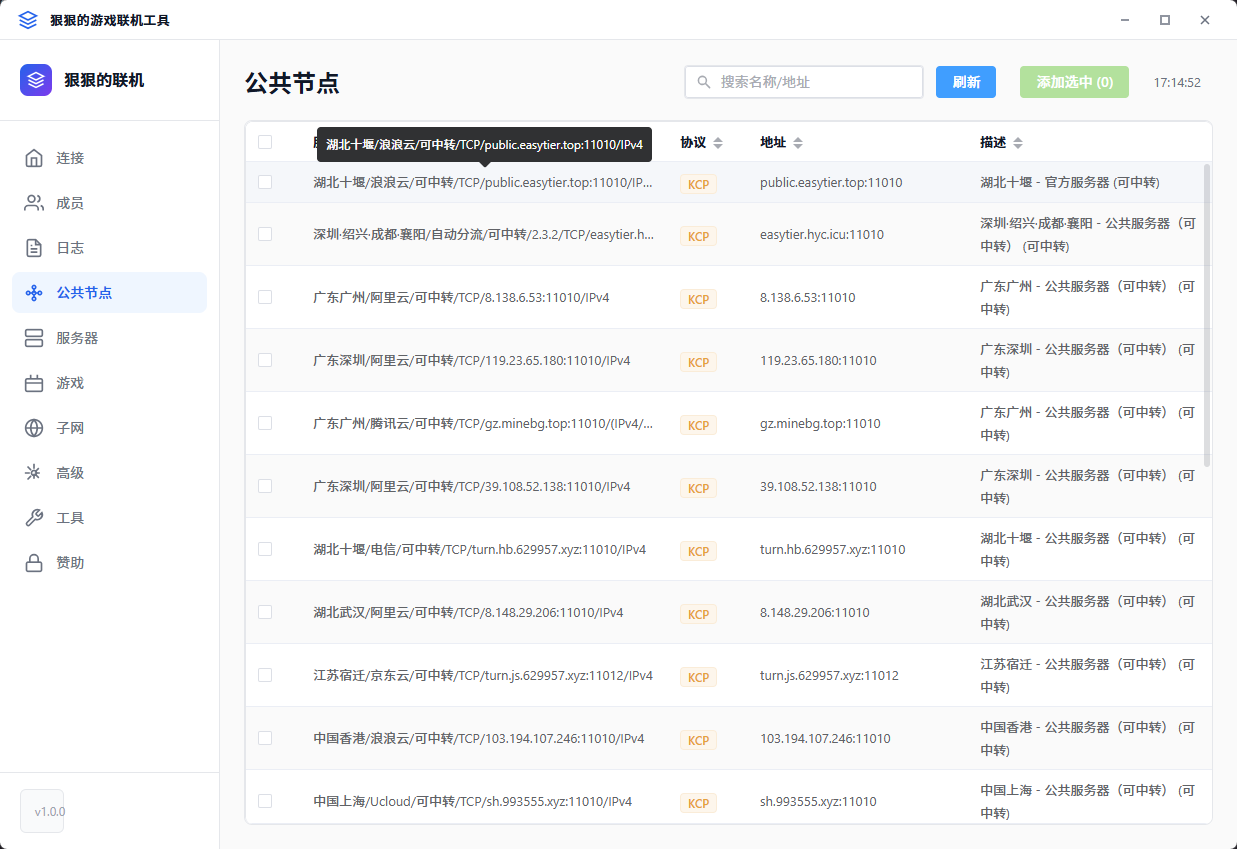Click the vertical scrollbar of the node table

point(1207,315)
